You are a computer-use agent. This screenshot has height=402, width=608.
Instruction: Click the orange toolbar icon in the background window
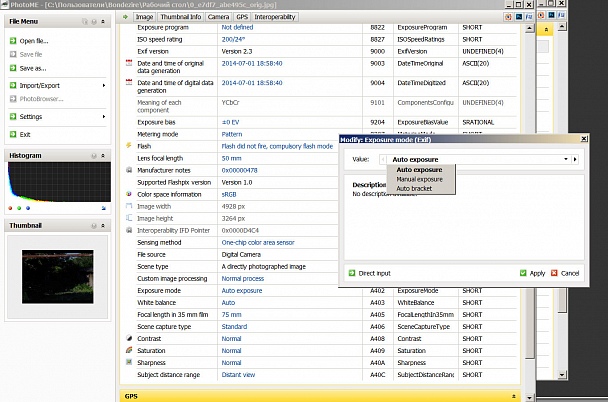pyautogui.click(x=541, y=15)
